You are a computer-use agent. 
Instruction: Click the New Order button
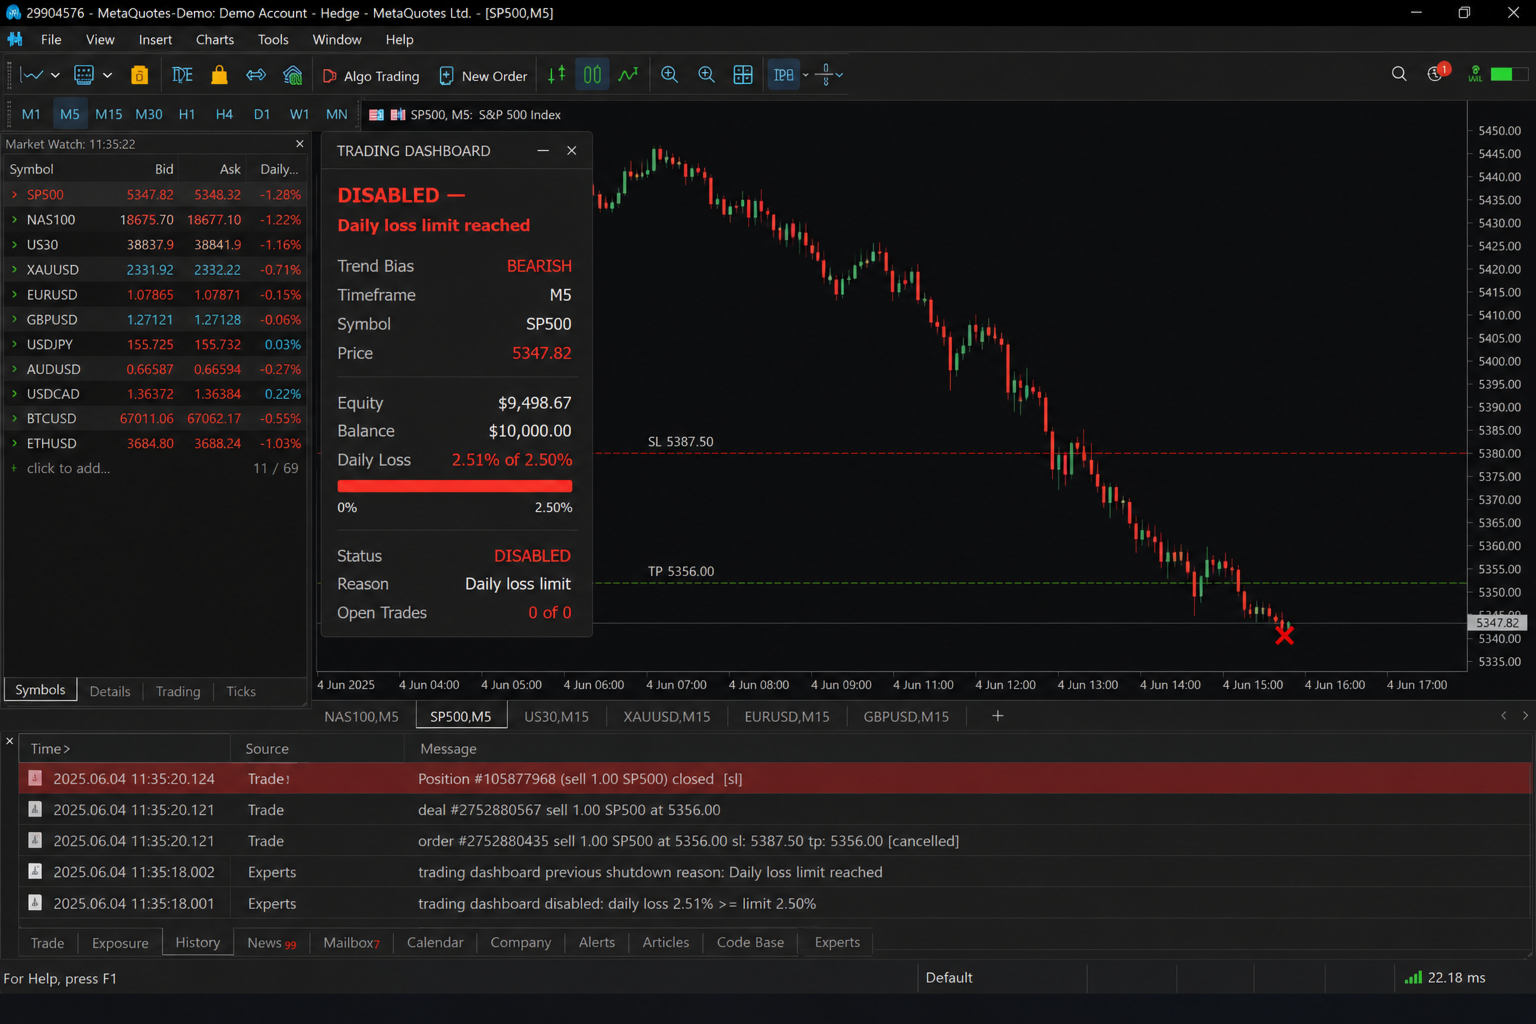pyautogui.click(x=483, y=76)
